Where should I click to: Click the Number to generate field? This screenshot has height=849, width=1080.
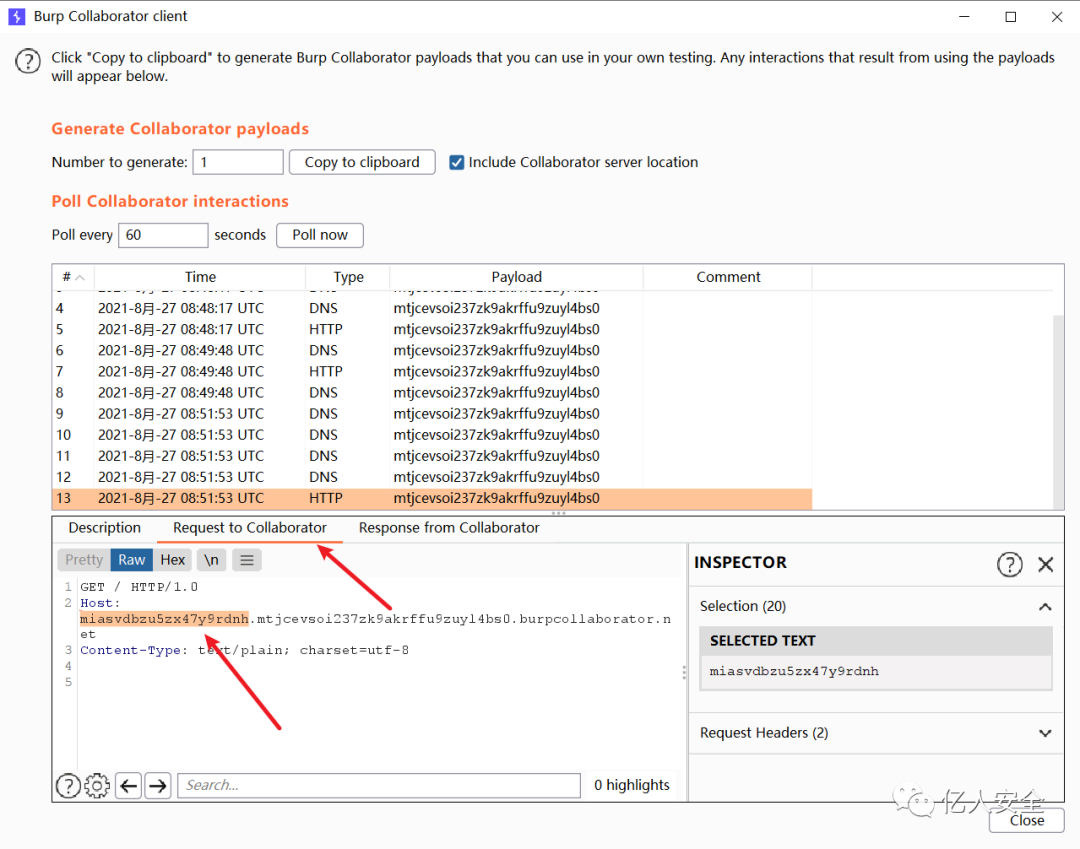pyautogui.click(x=238, y=163)
